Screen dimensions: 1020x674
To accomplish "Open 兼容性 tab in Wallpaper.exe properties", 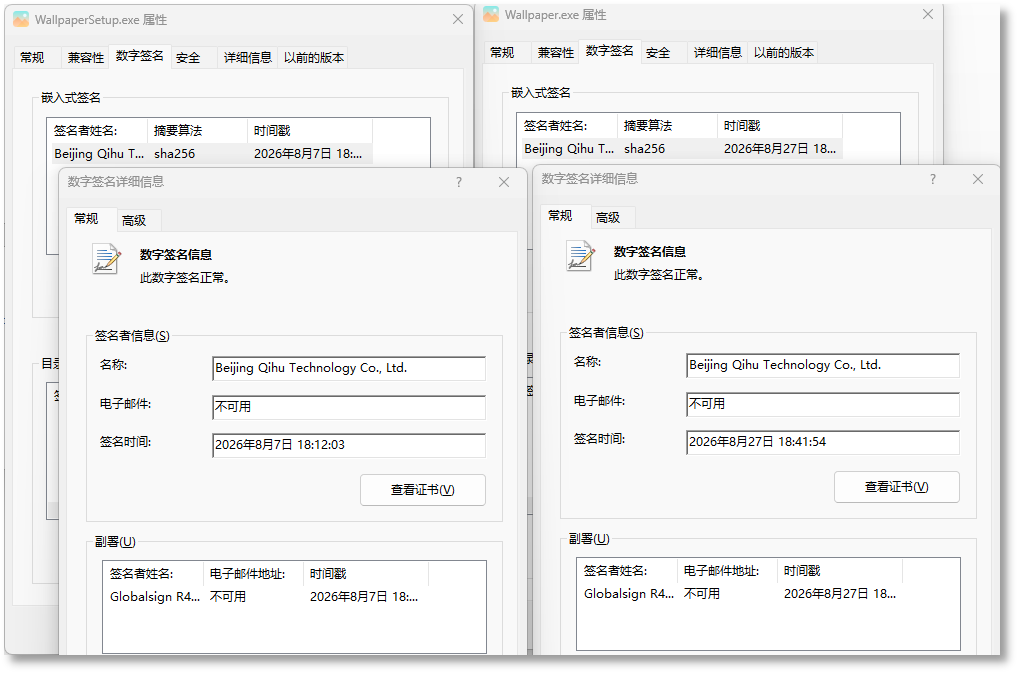I will point(556,53).
